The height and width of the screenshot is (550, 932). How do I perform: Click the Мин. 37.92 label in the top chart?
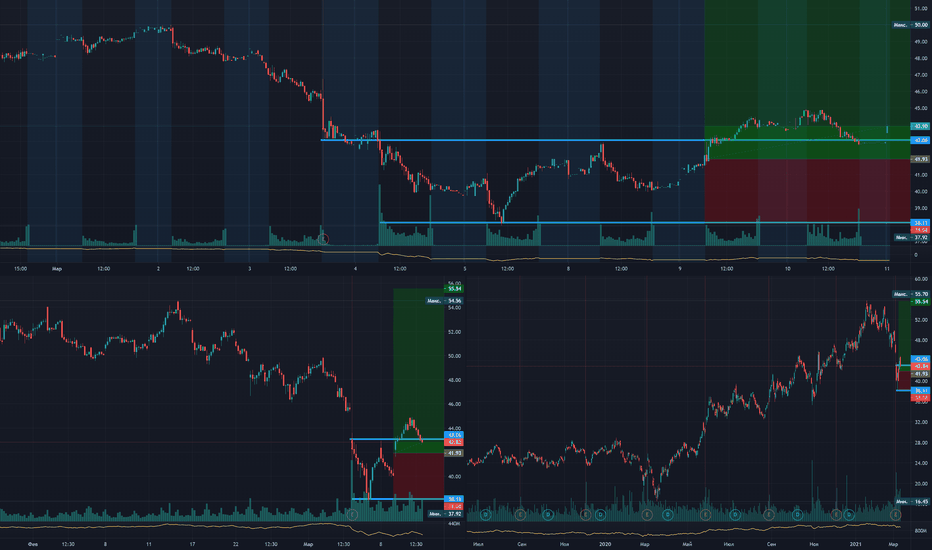click(x=912, y=237)
